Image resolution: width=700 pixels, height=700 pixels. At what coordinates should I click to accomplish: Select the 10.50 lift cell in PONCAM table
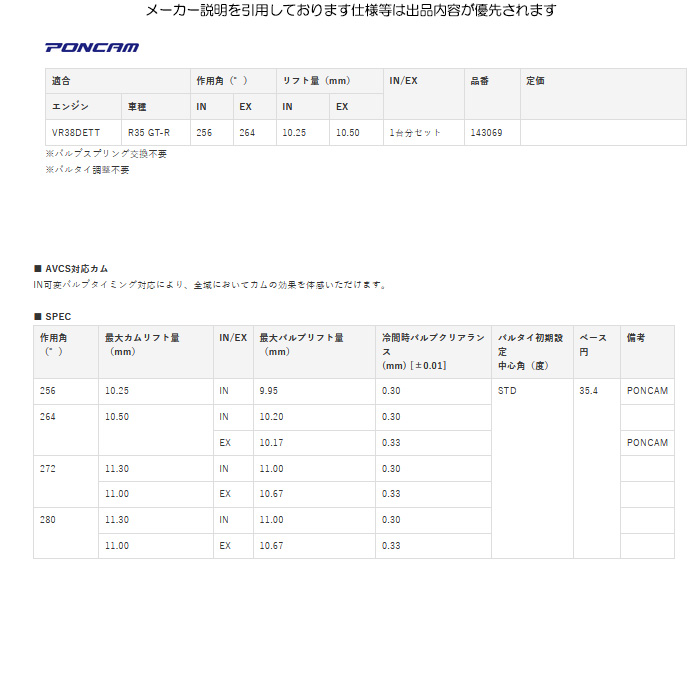click(356, 133)
